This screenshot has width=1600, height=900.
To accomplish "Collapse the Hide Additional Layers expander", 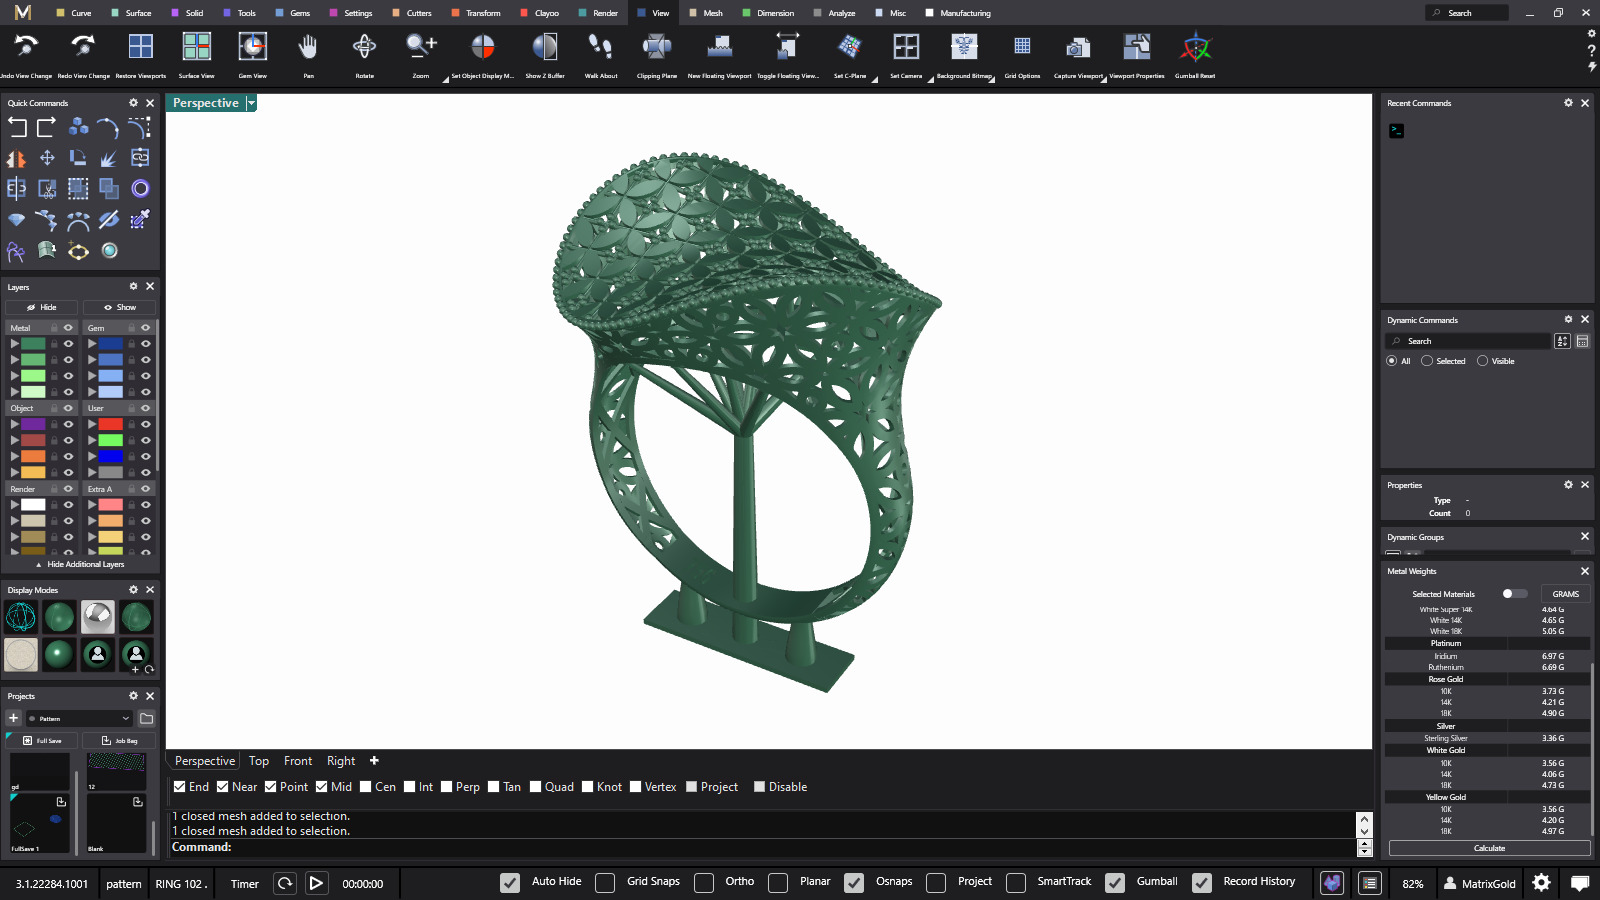I will point(80,564).
